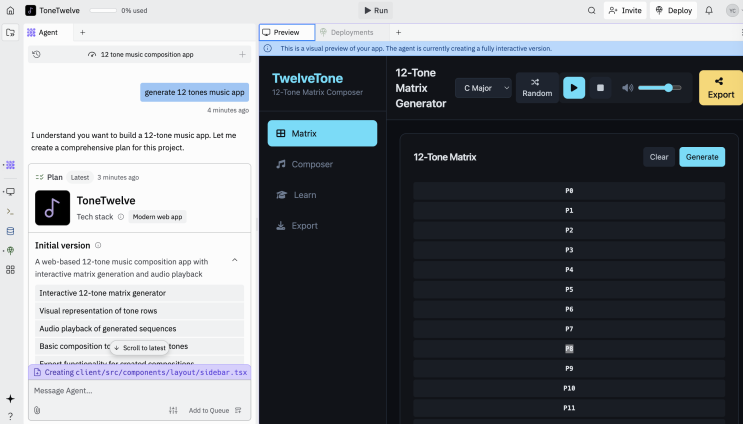The image size is (743, 424).
Task: Open chat history clock icon
Action: [36, 54]
